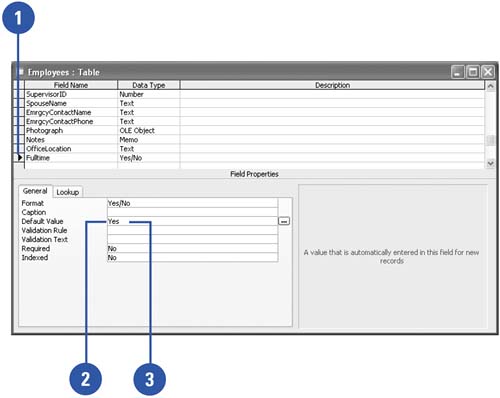The height and width of the screenshot is (398, 500).
Task: Click the Default Value field showing Yes
Action: [x=192, y=221]
